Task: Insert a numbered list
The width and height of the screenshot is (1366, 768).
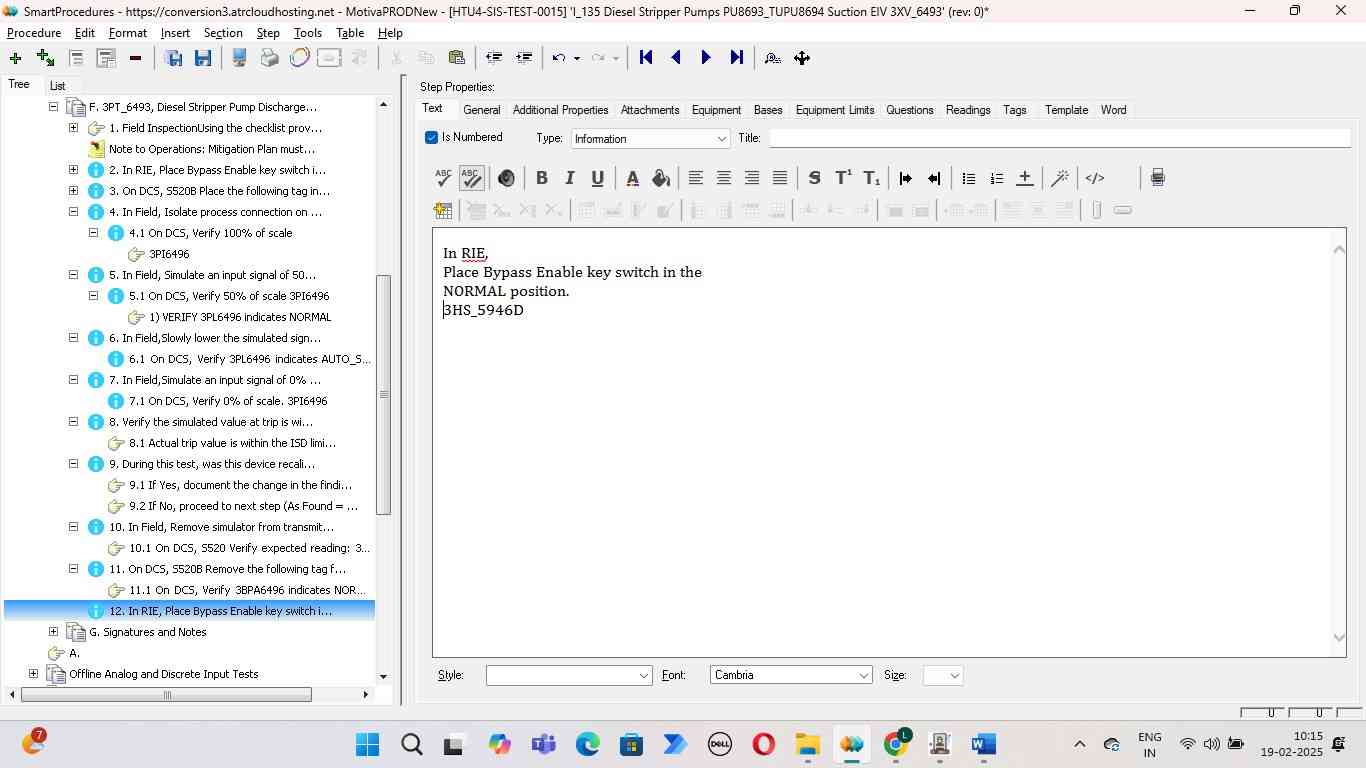Action: click(996, 178)
